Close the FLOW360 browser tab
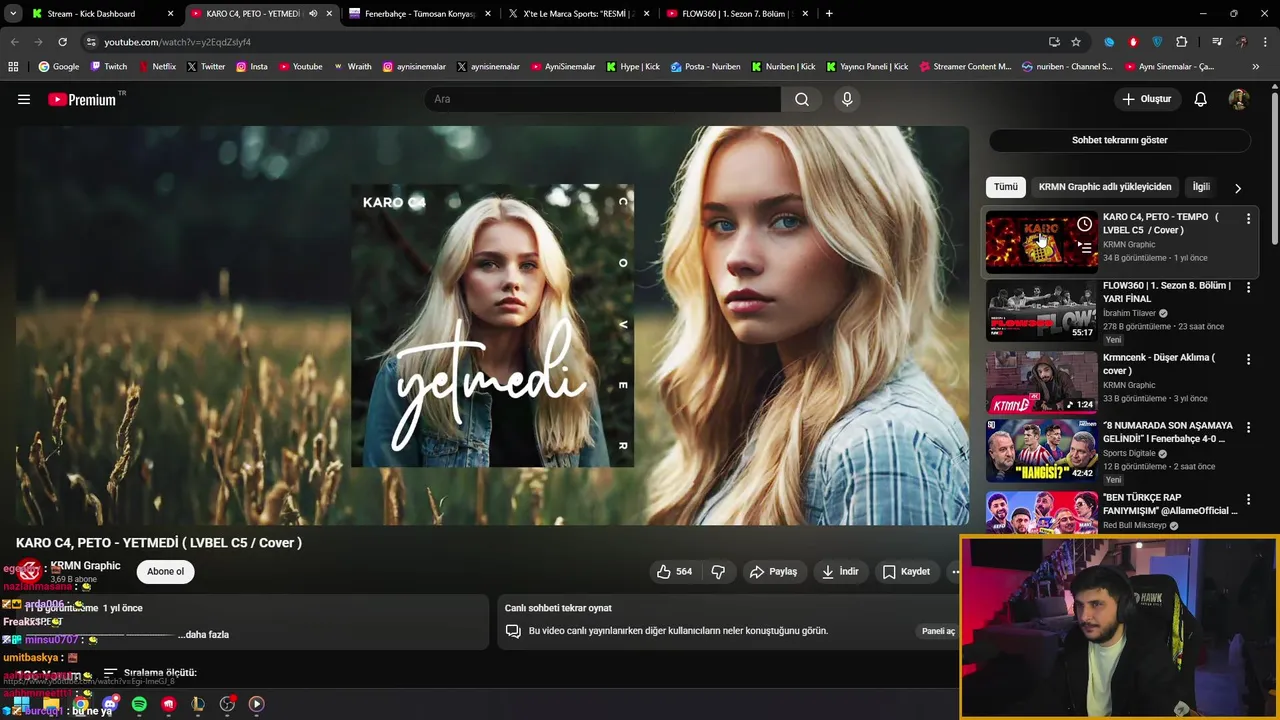The image size is (1280, 720). pyautogui.click(x=805, y=14)
